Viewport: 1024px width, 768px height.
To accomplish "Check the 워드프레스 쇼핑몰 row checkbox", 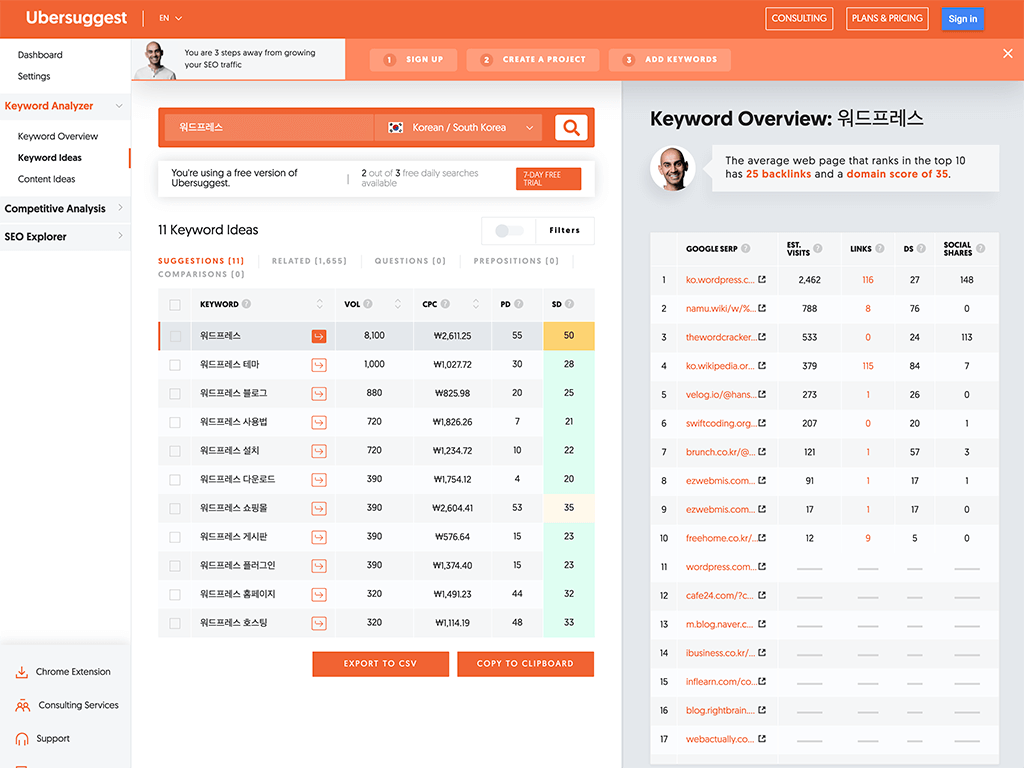I will (x=174, y=509).
